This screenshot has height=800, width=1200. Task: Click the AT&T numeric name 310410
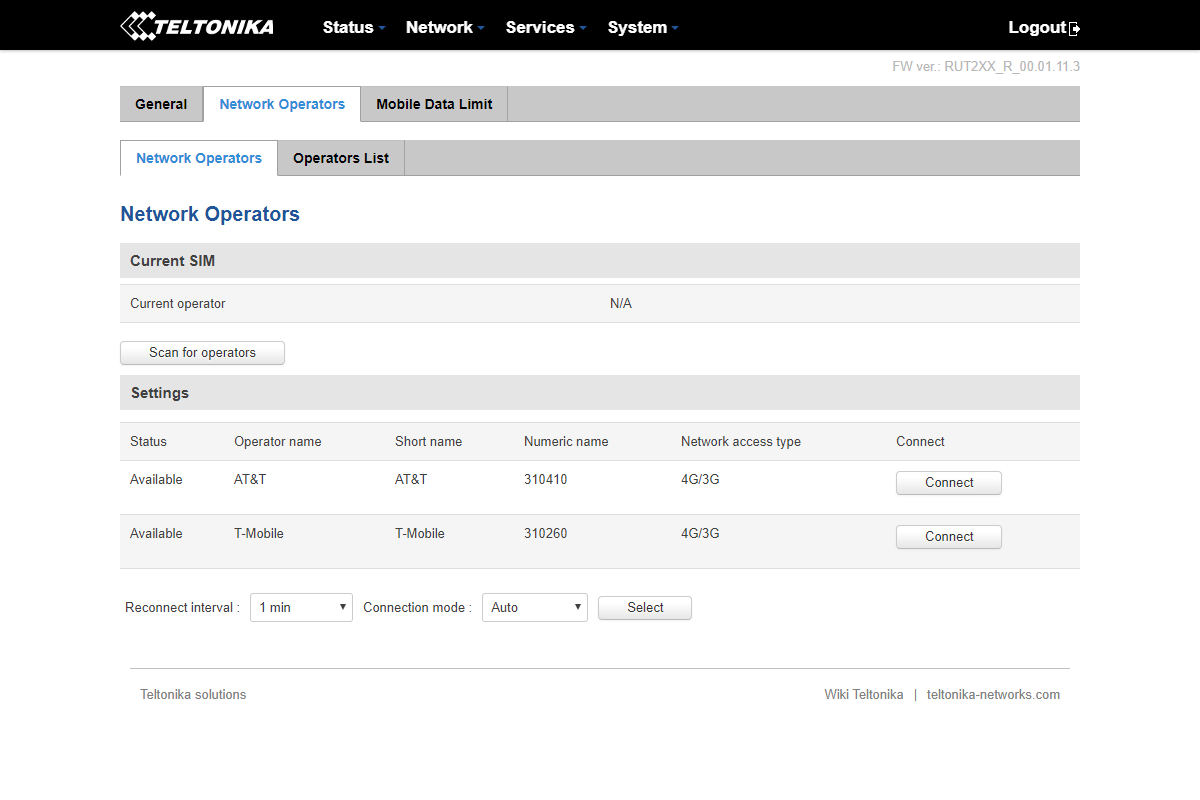point(545,479)
